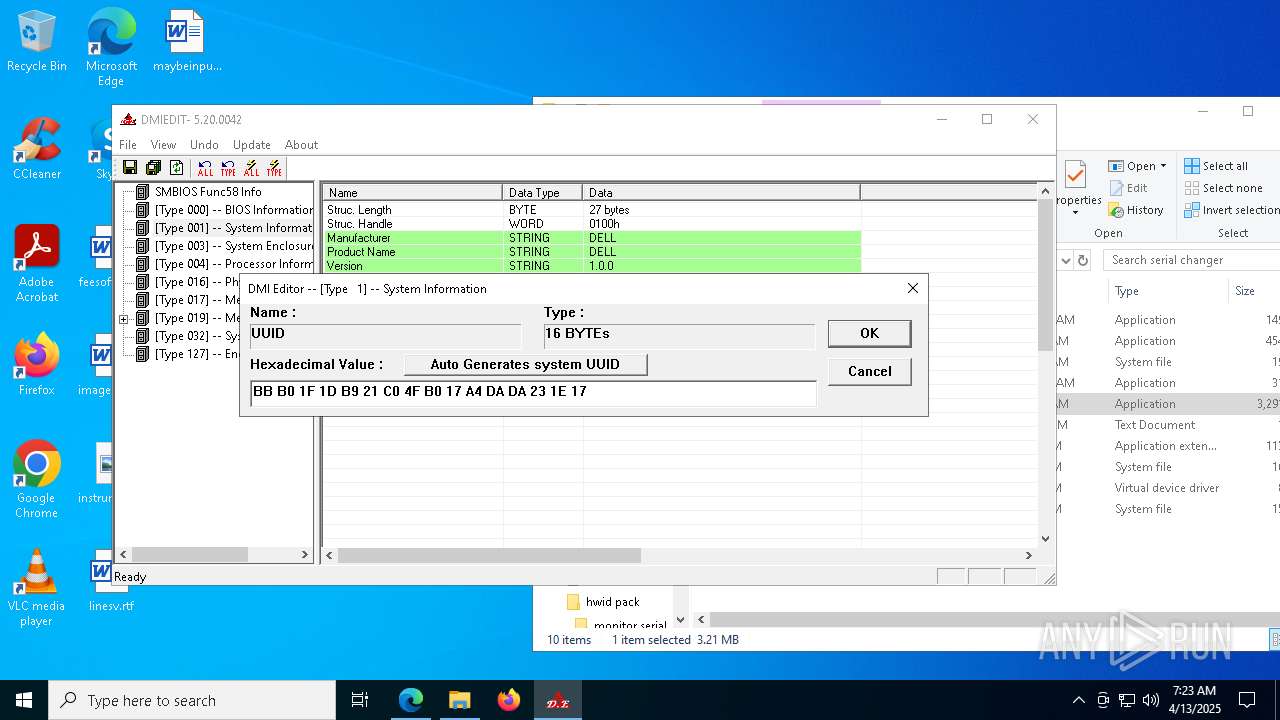
Task: Click Select all in File Explorer
Action: point(1216,166)
